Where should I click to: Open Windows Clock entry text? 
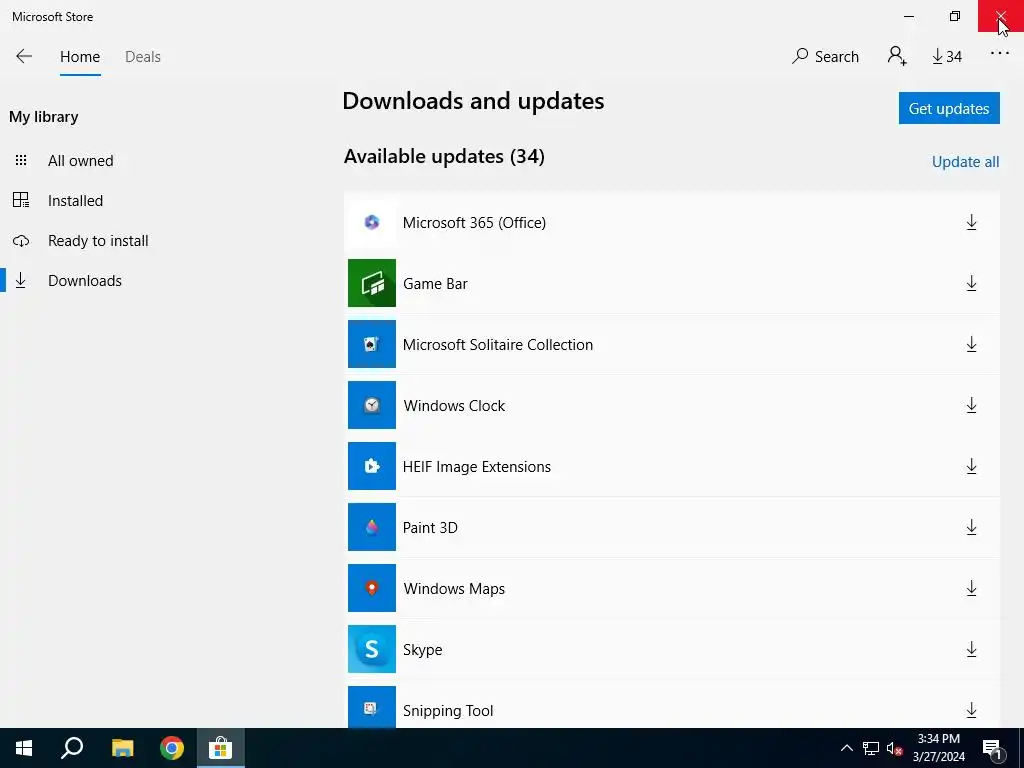[454, 406]
